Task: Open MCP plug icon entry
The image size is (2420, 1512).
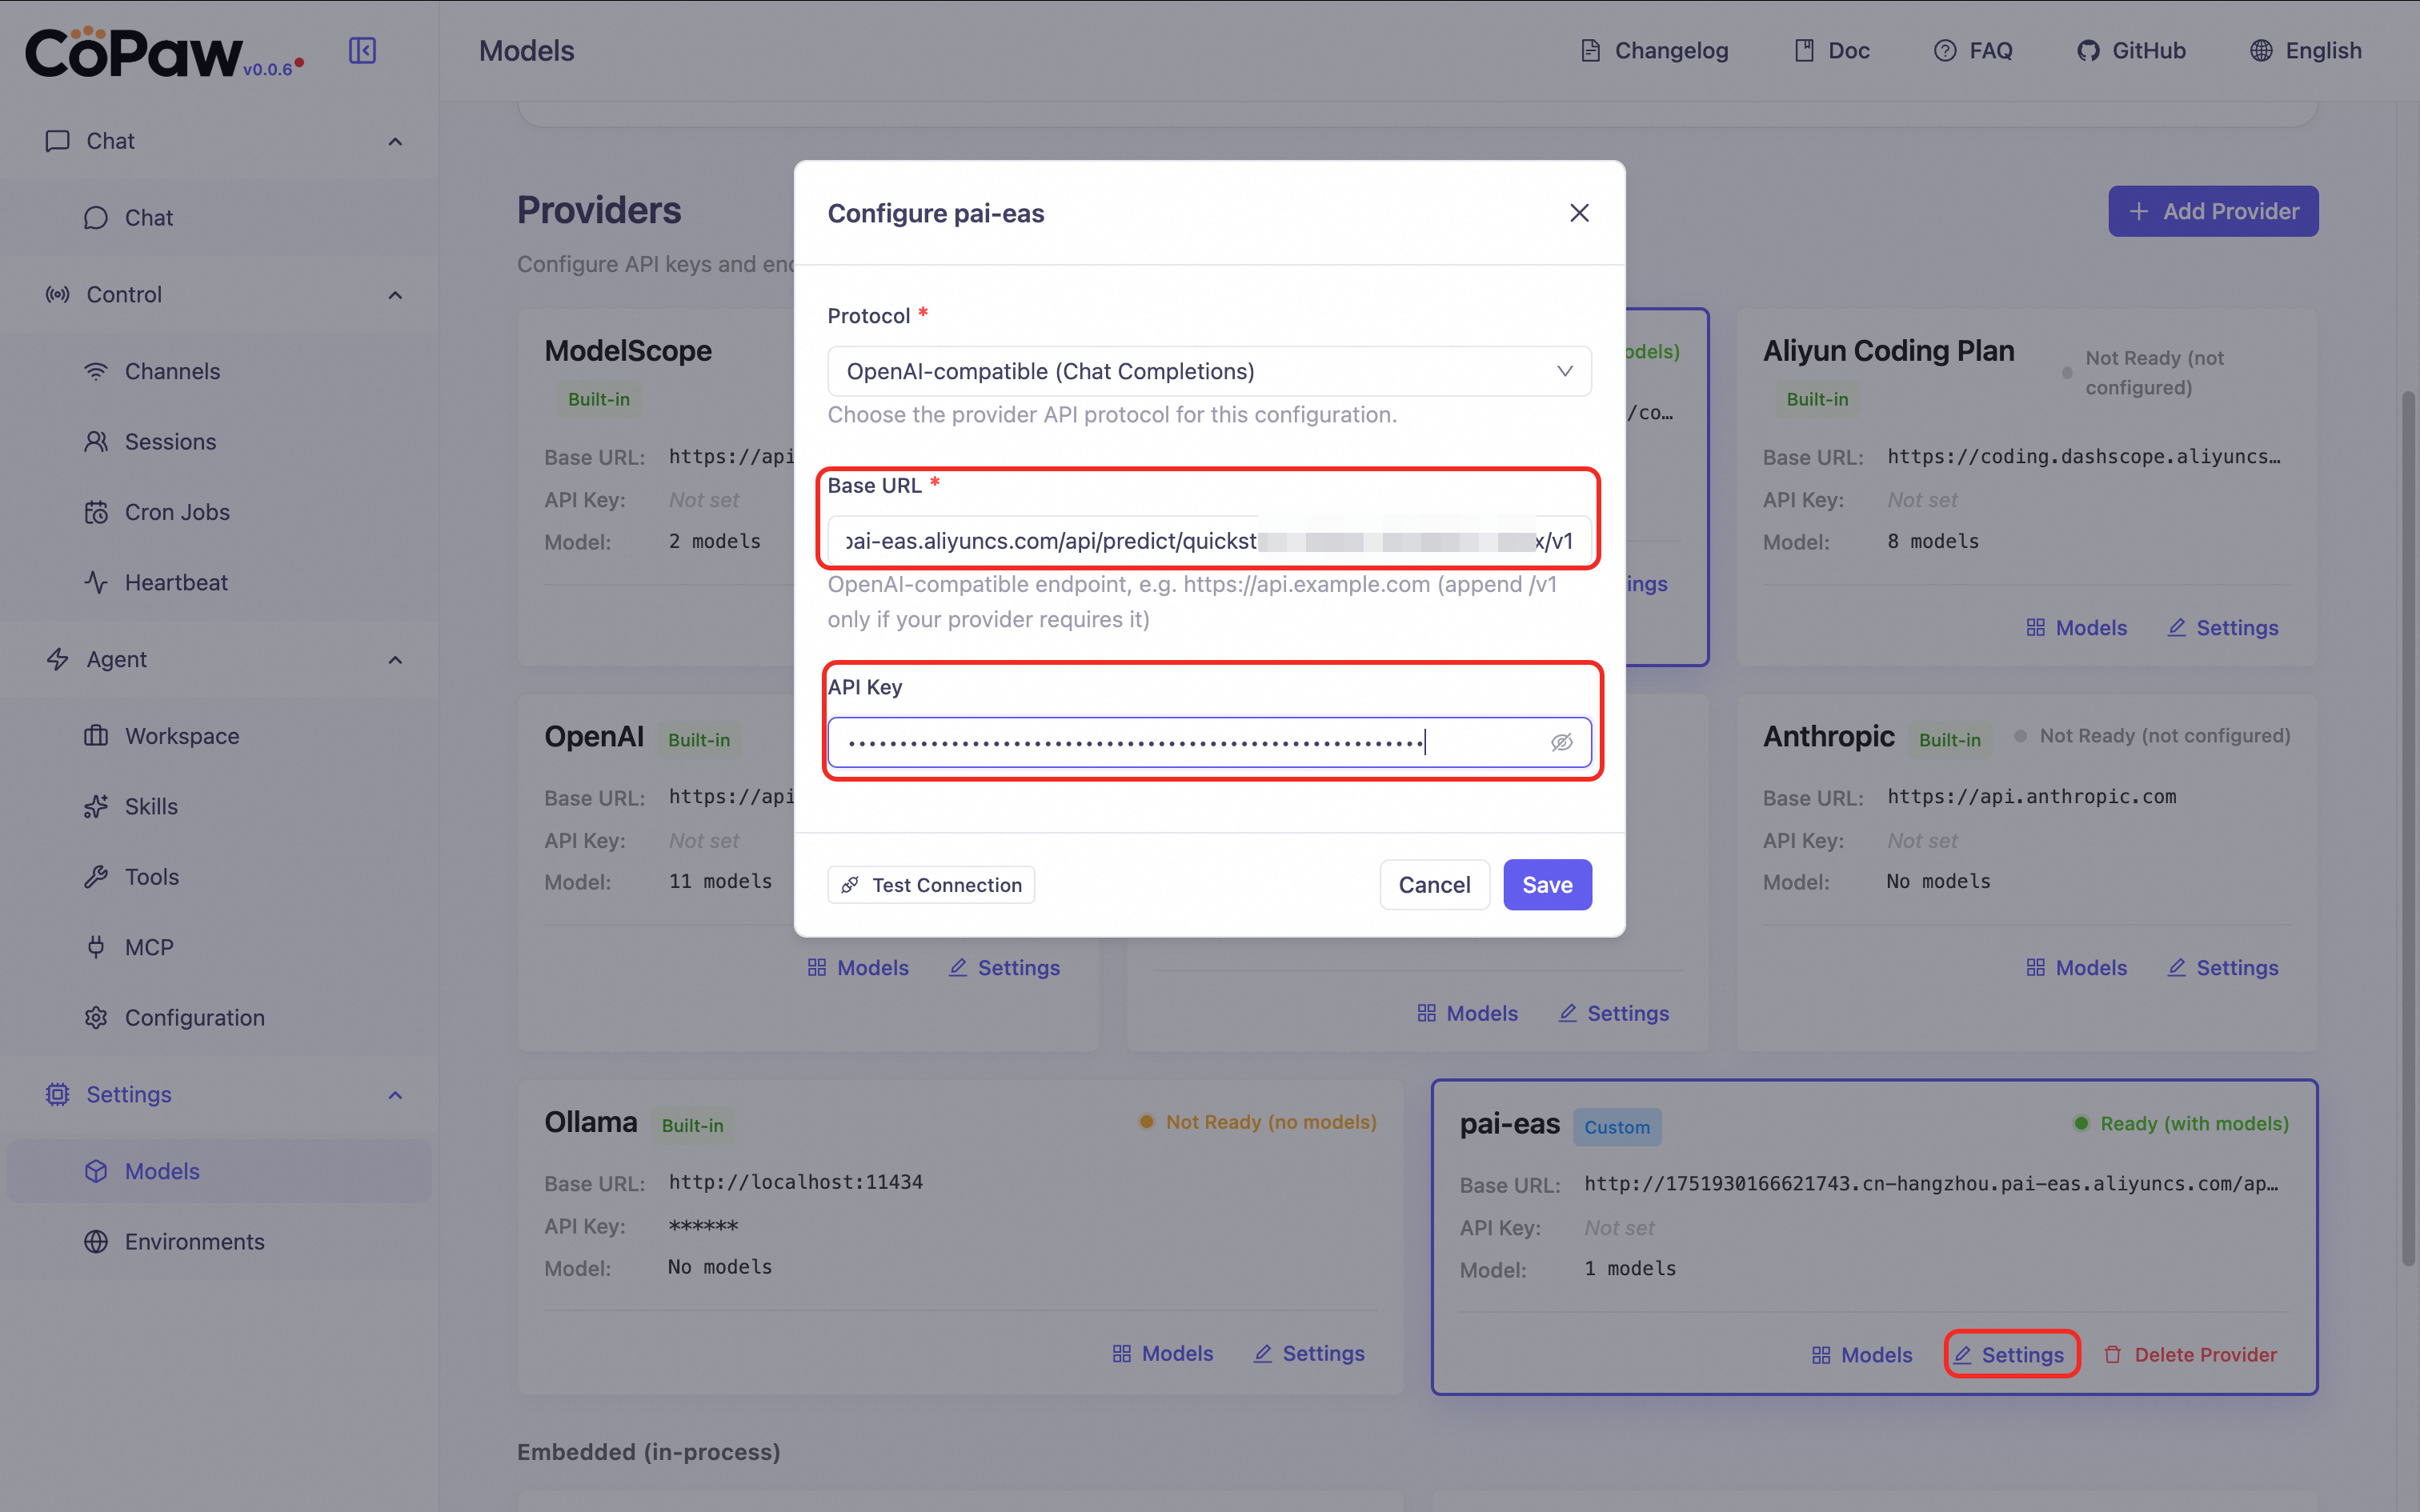Action: pyautogui.click(x=149, y=947)
